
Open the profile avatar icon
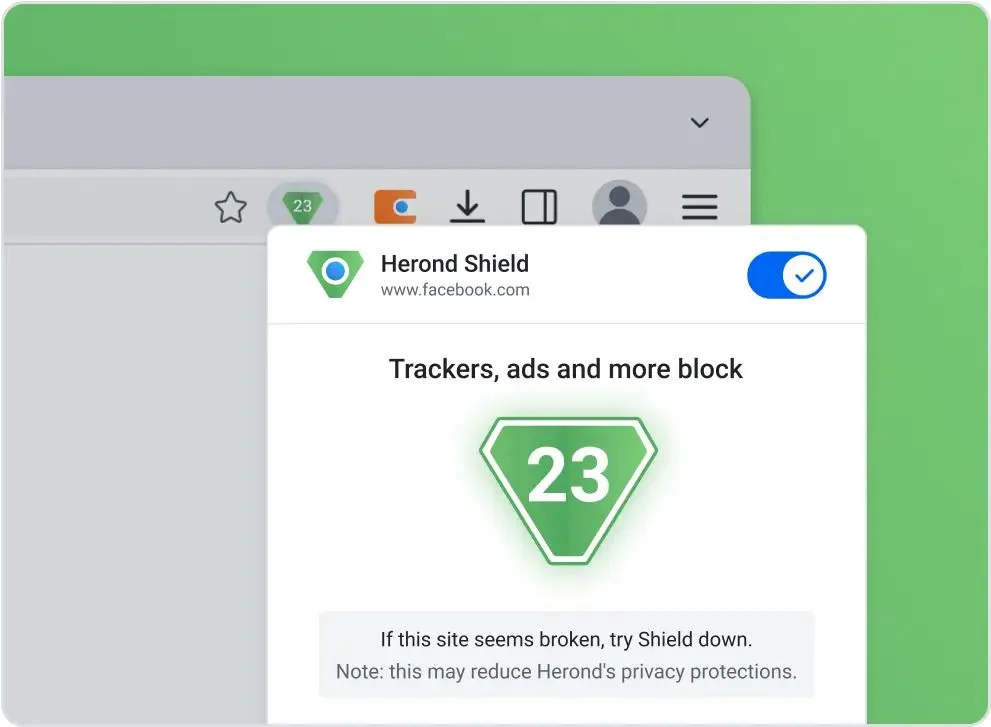click(x=619, y=205)
